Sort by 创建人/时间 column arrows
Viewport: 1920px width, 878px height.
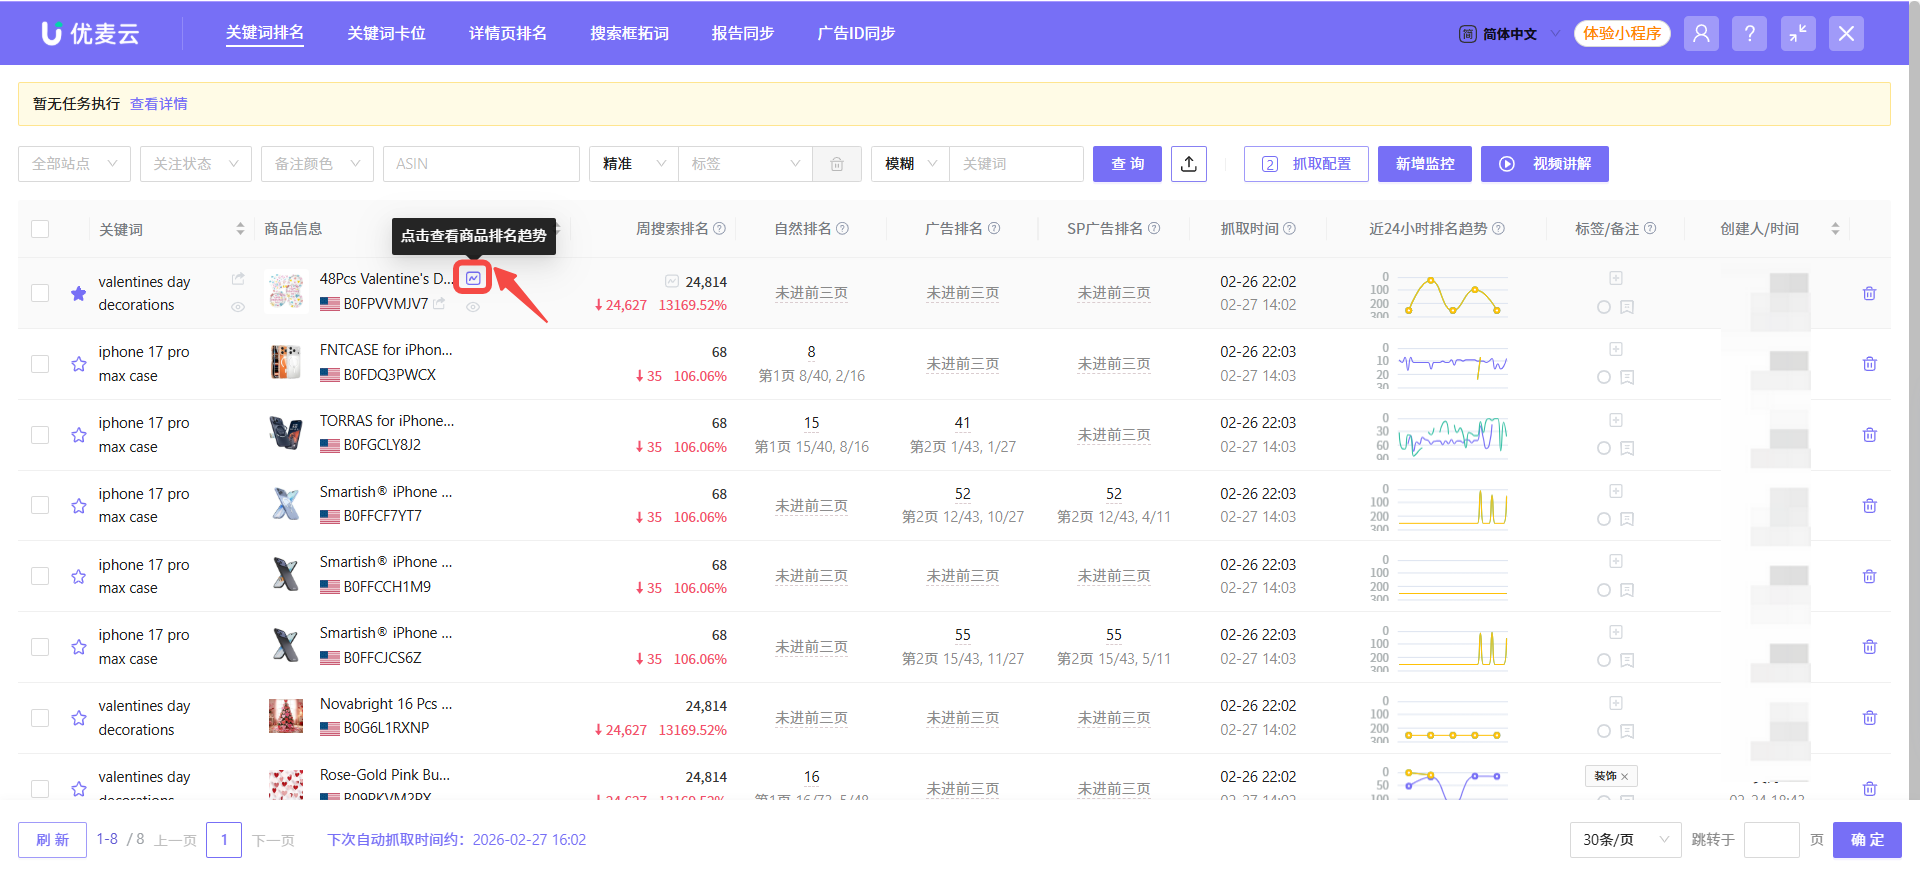1835,229
